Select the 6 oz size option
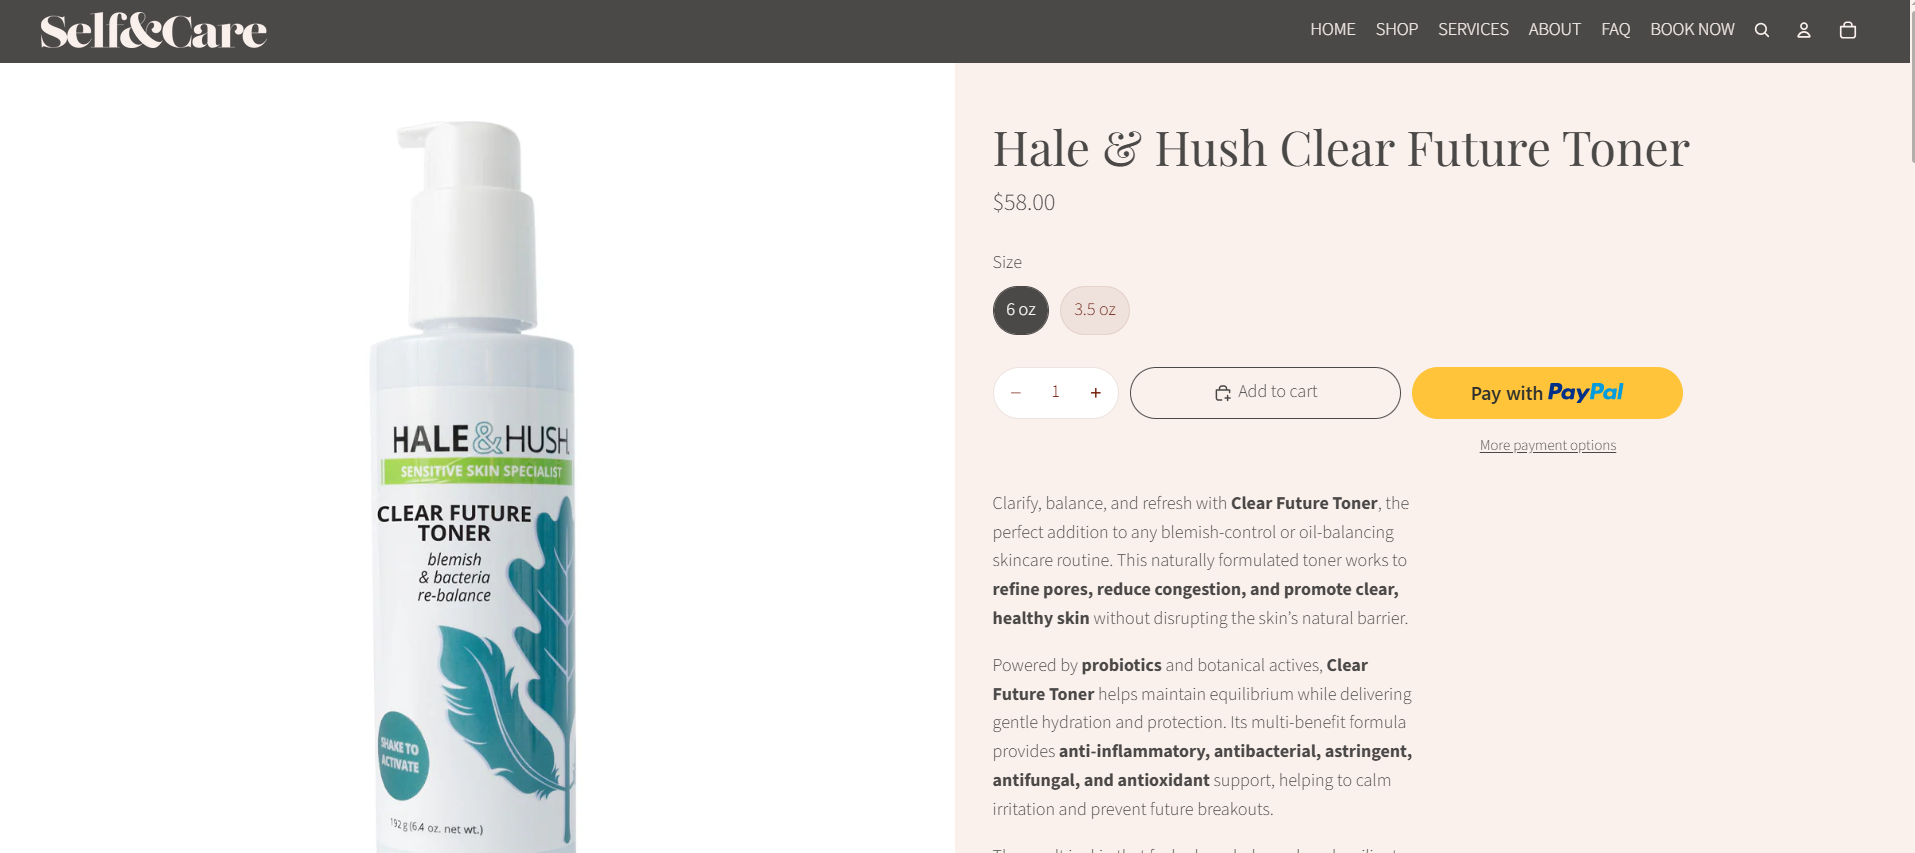 tap(1021, 310)
